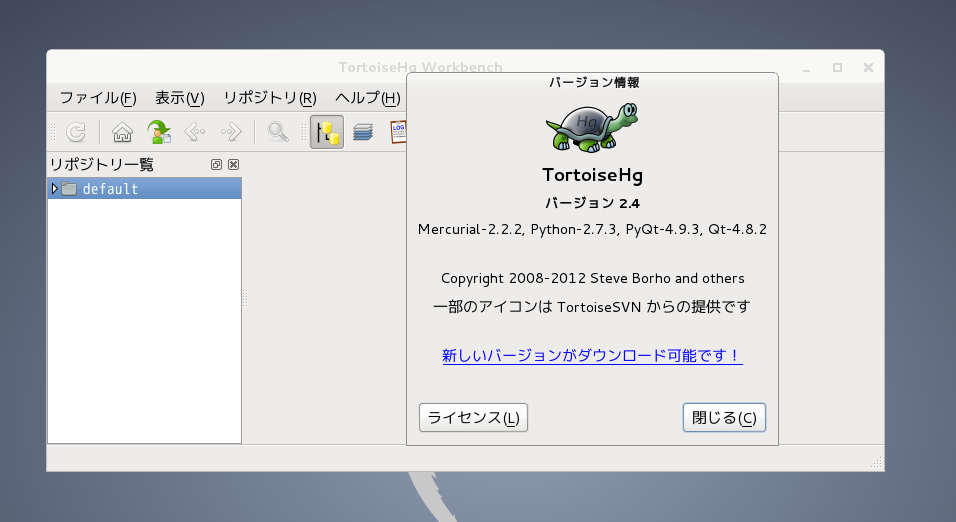Maximize the TortoiseHg Workbench window
This screenshot has width=956, height=522.
[837, 68]
